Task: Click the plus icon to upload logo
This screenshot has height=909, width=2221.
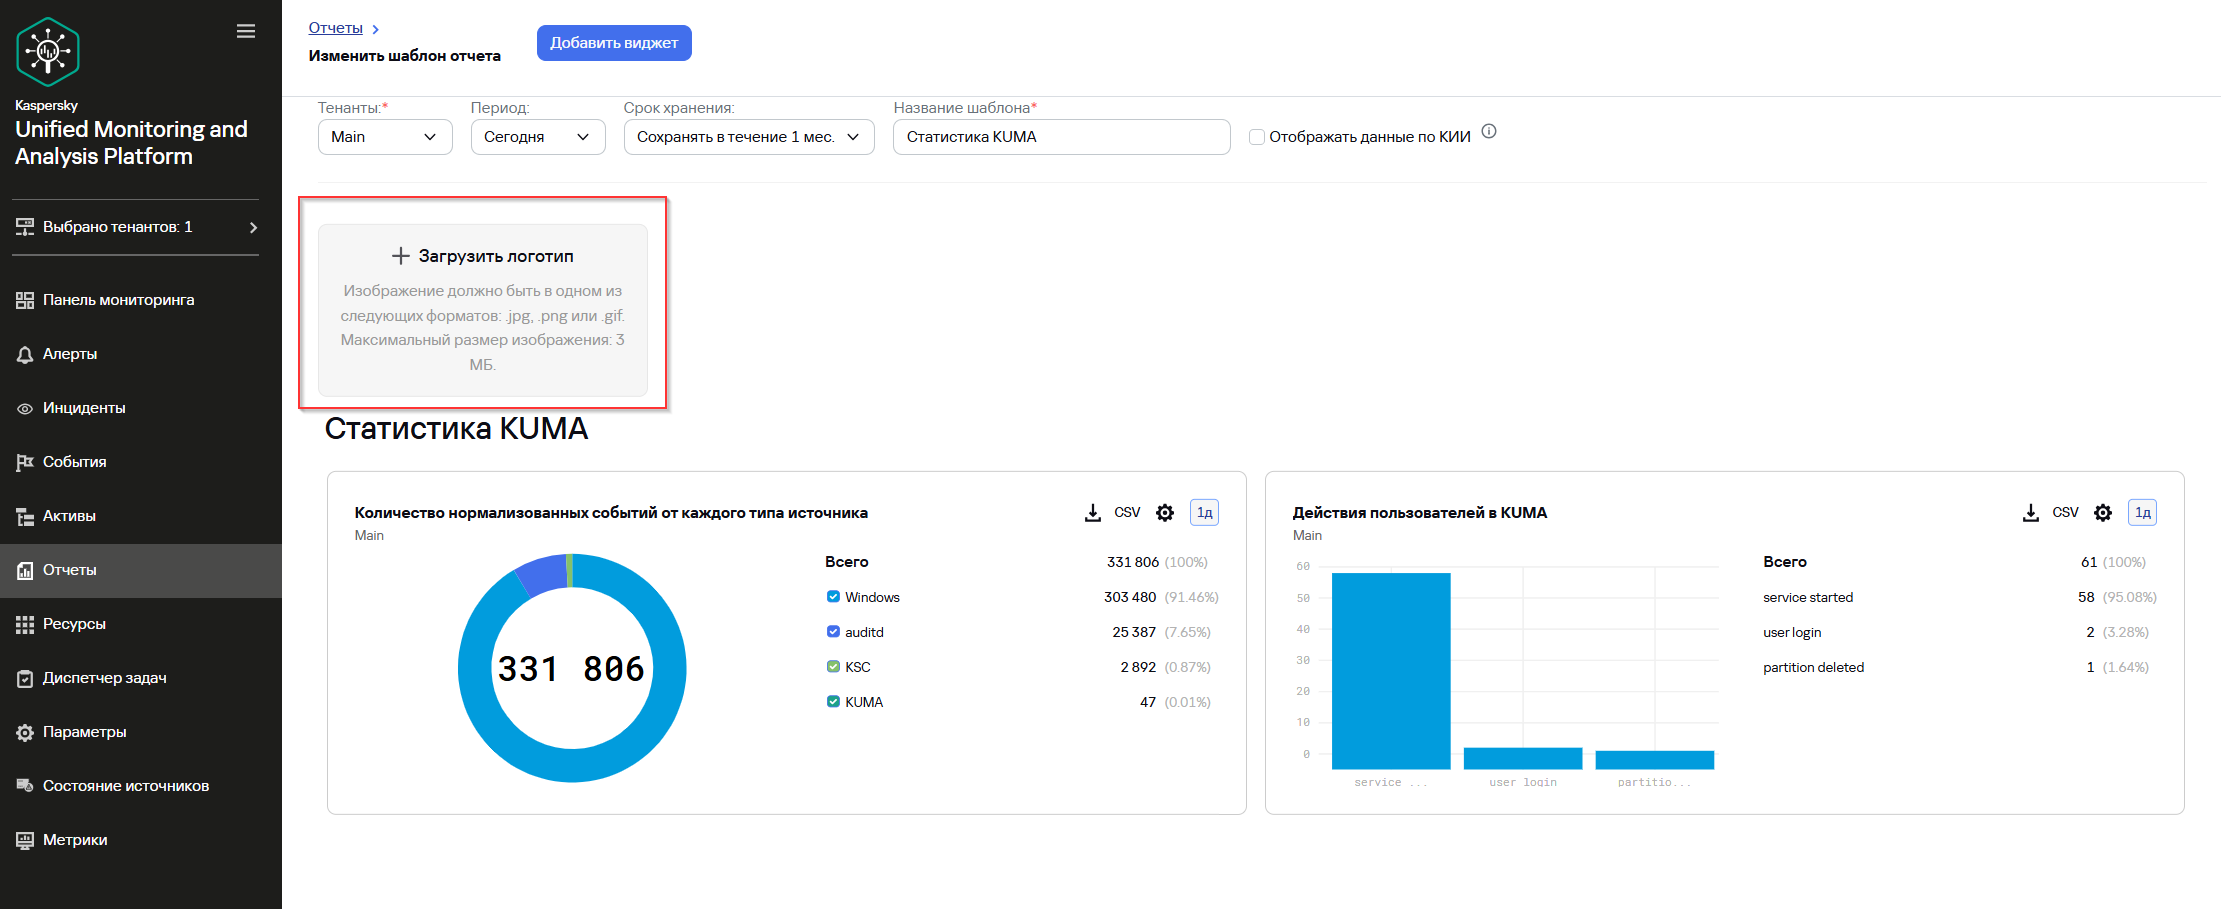Action: click(400, 256)
